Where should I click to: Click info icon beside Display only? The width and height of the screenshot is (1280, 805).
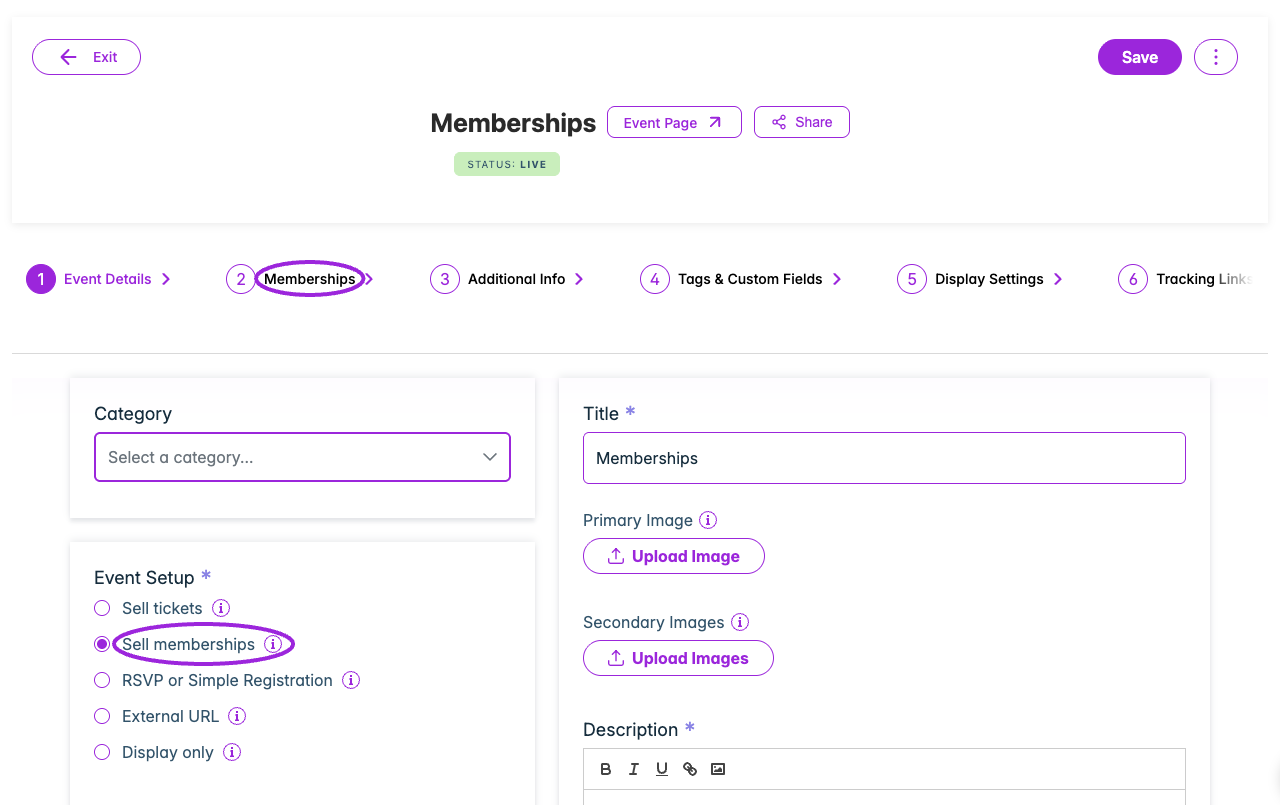232,752
